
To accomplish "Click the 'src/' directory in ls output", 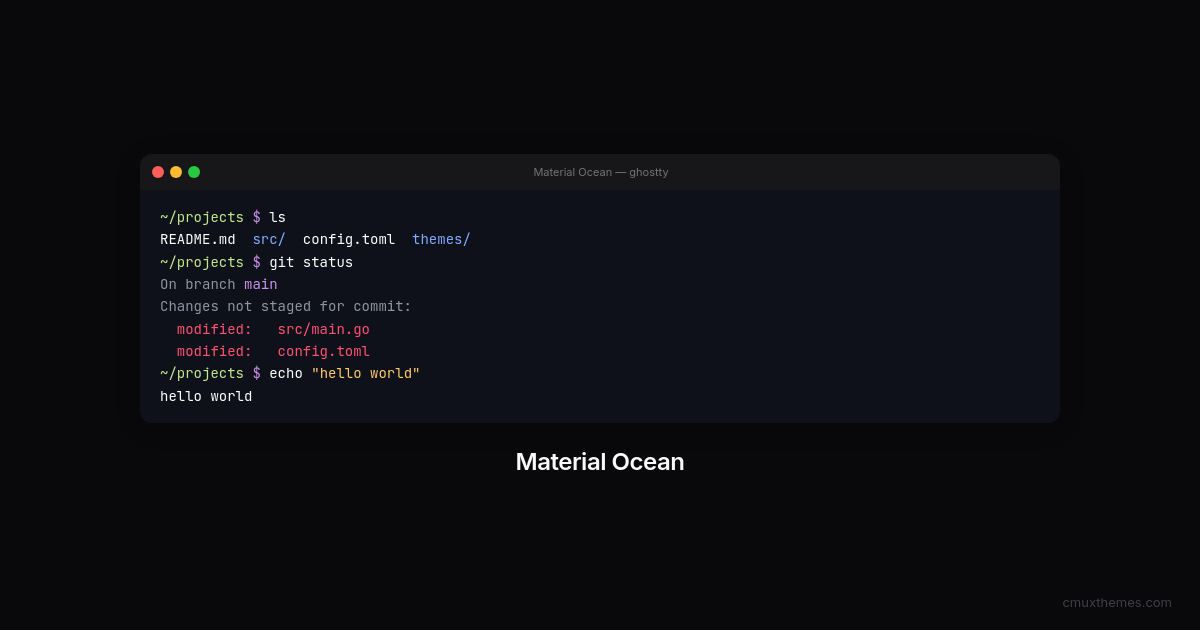I will pyautogui.click(x=269, y=239).
